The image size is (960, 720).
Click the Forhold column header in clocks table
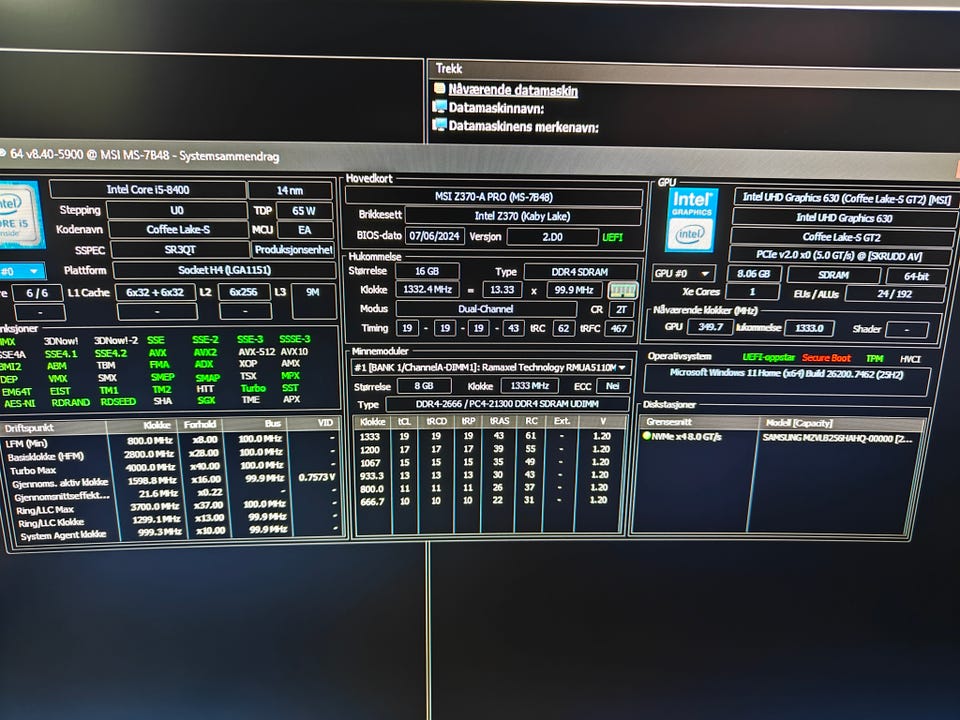pos(200,424)
